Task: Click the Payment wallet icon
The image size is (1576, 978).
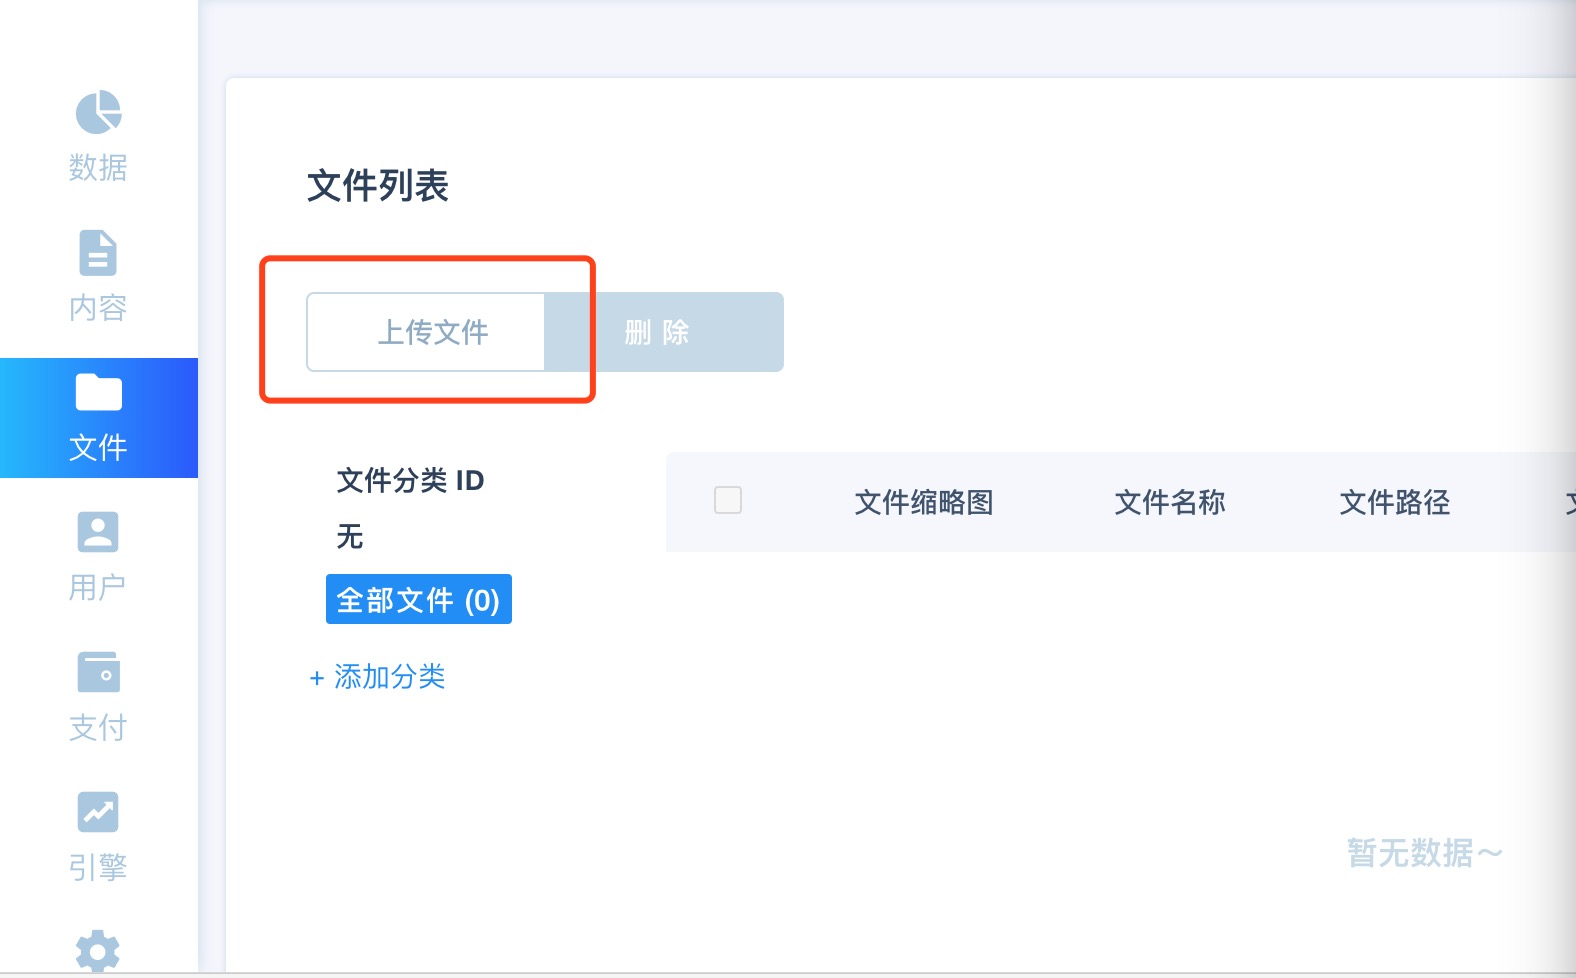Action: point(98,672)
